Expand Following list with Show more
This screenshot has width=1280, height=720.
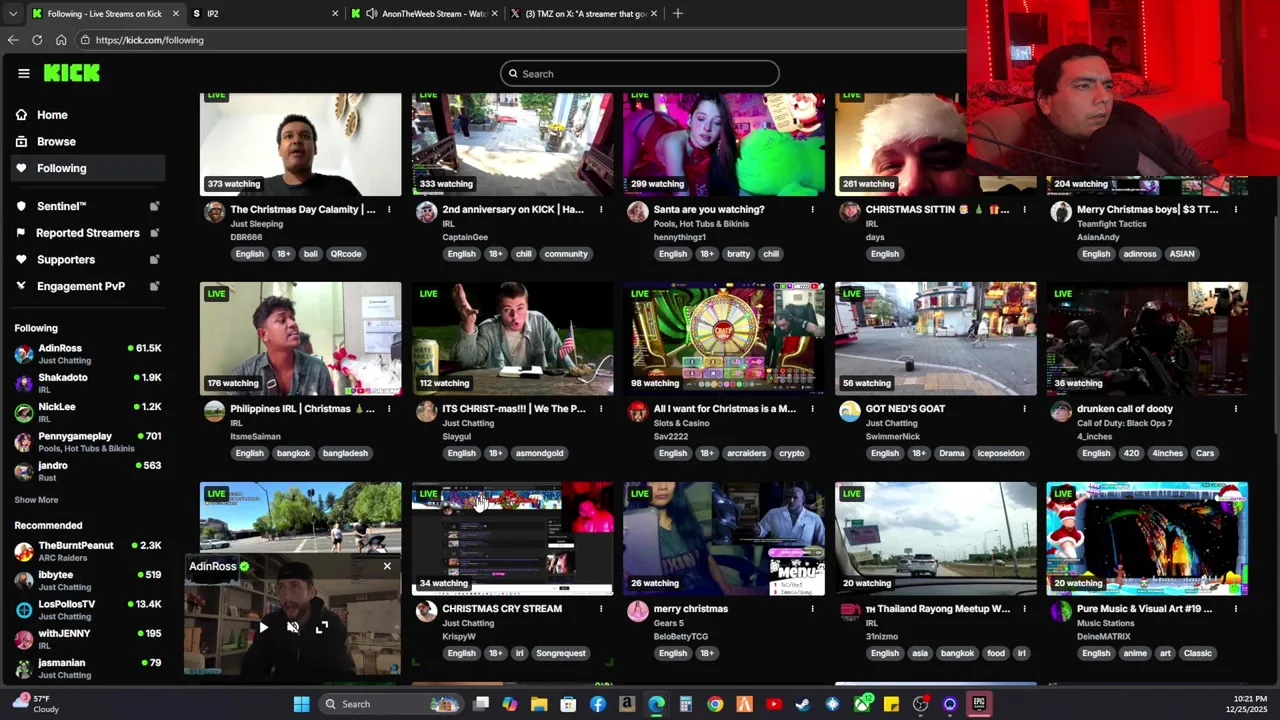[36, 500]
